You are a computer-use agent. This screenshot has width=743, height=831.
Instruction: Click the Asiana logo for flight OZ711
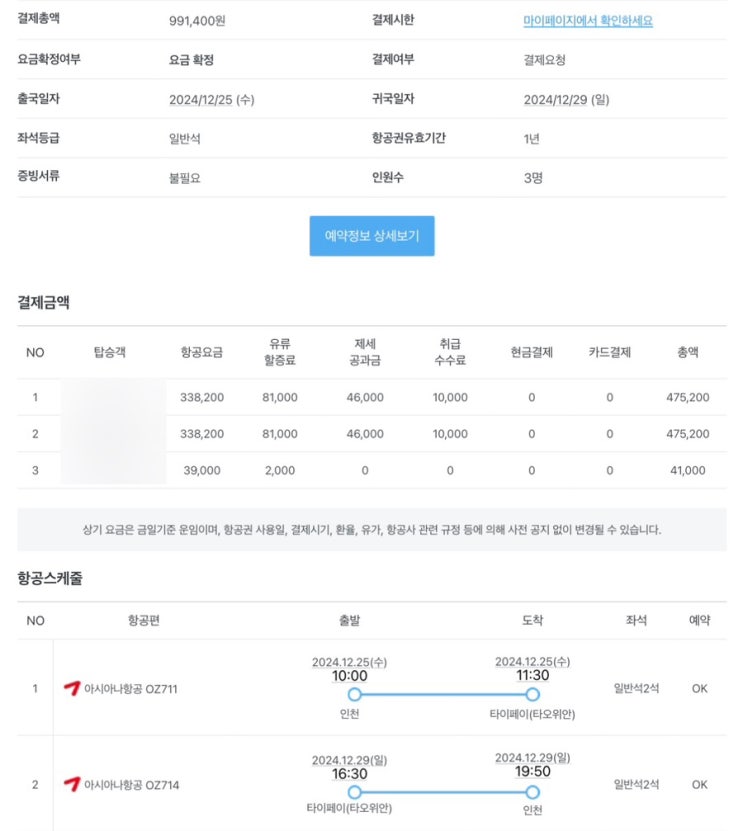72,688
